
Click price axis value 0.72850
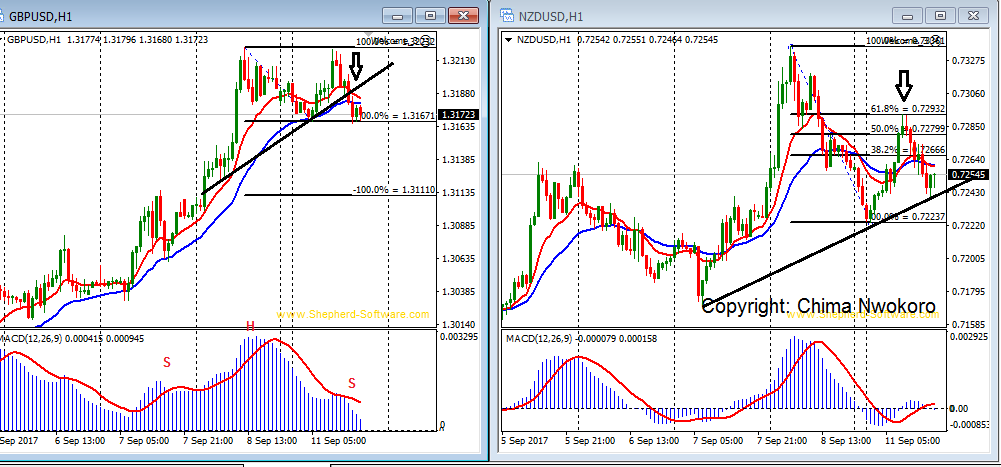967,127
